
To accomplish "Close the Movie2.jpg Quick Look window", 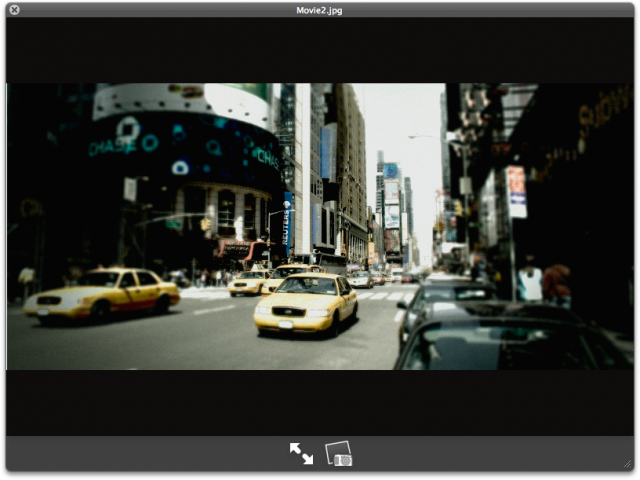I will point(14,10).
